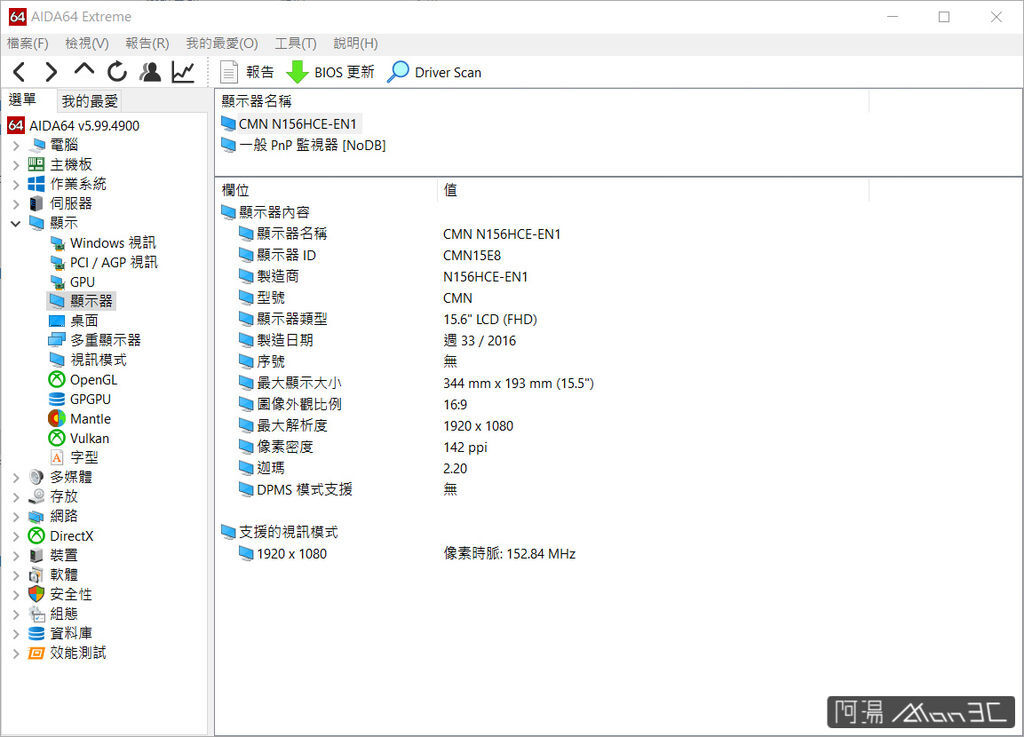Click the 主機板 motherboard icon
This screenshot has width=1024, height=737.
click(37, 165)
